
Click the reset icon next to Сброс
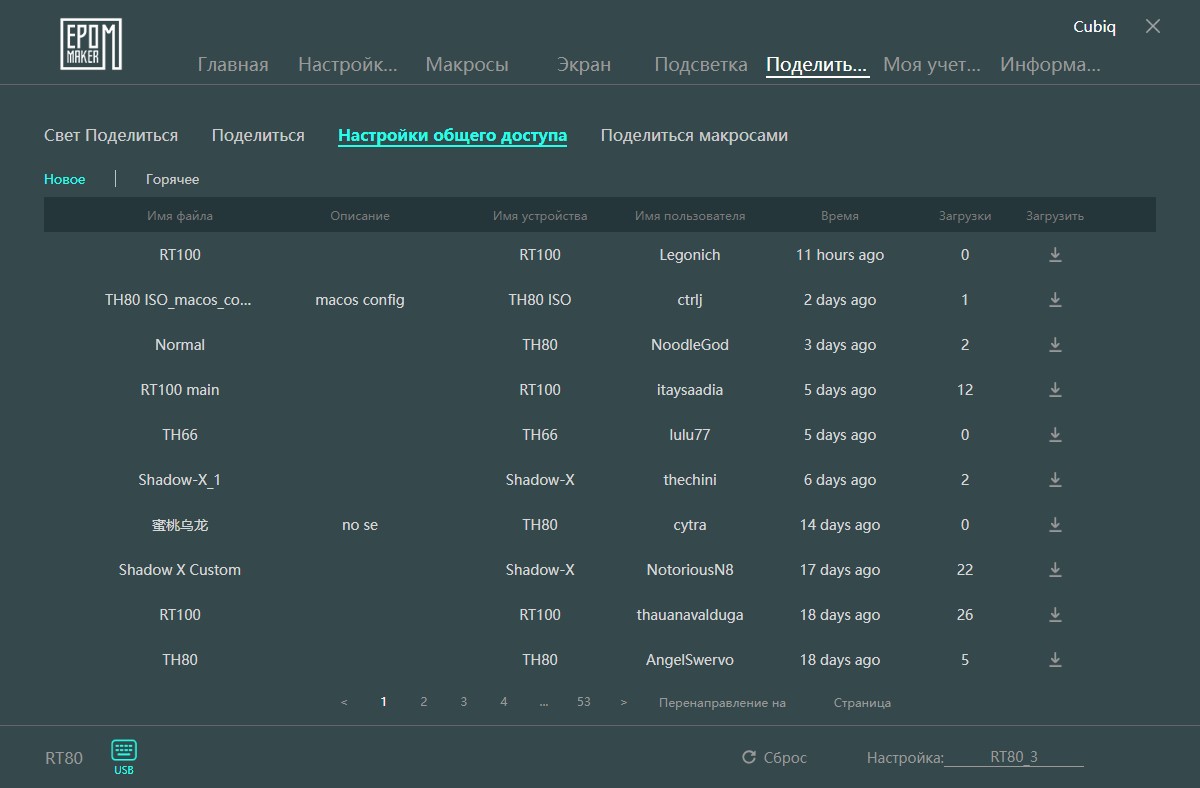(749, 757)
